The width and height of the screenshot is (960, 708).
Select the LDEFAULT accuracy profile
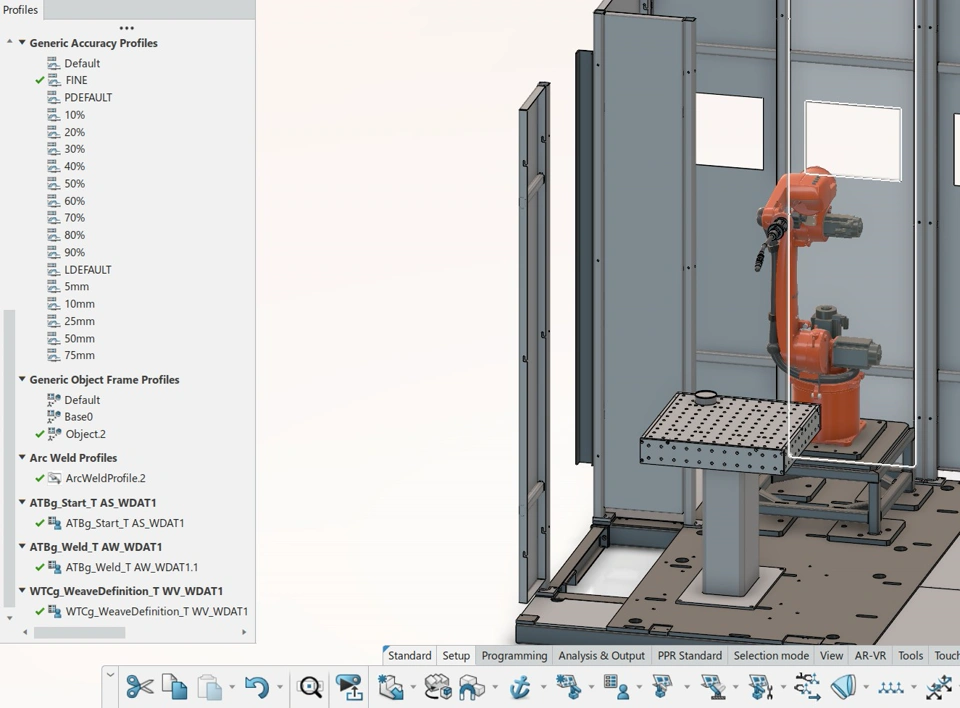pyautogui.click(x=88, y=269)
